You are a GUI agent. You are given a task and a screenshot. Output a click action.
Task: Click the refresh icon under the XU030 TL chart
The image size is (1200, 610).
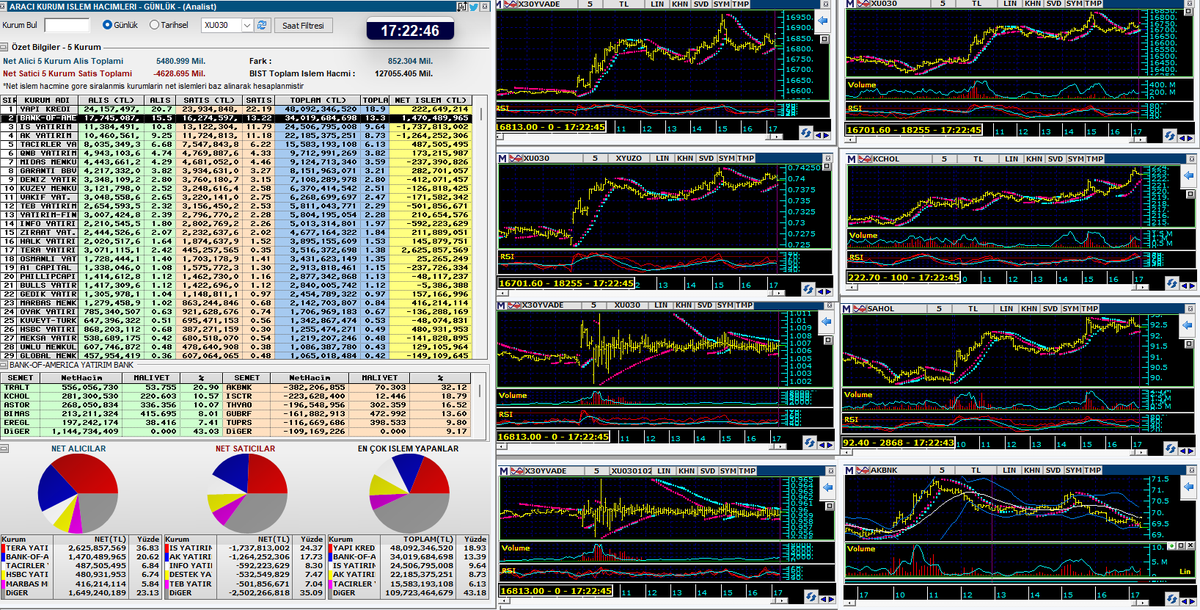coord(1169,136)
